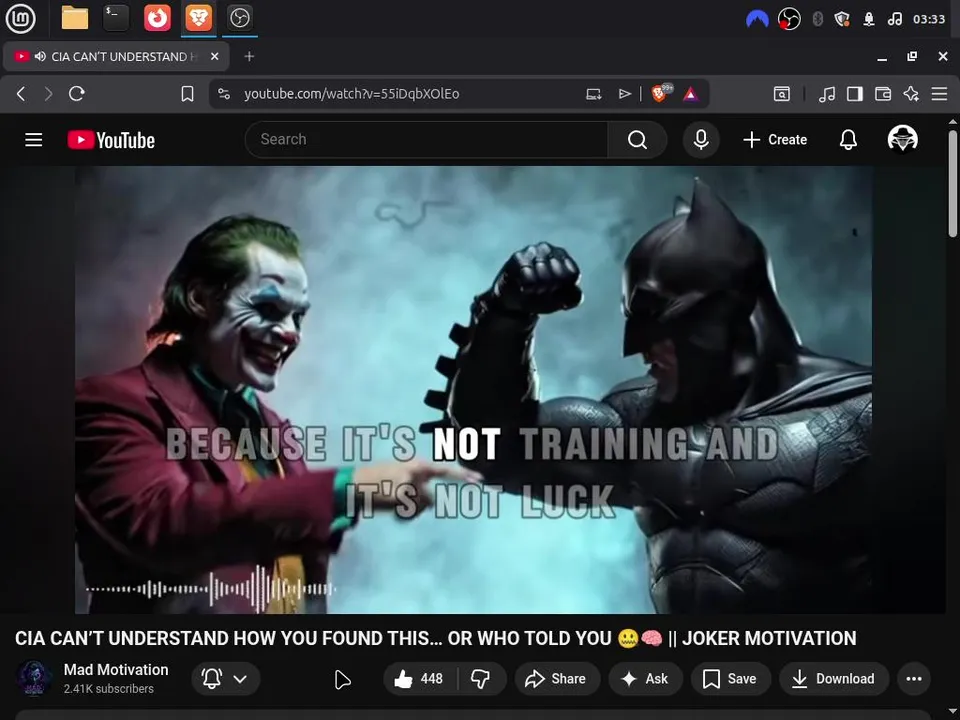
Task: Open the 03:33 clock calendar
Action: [x=929, y=19]
